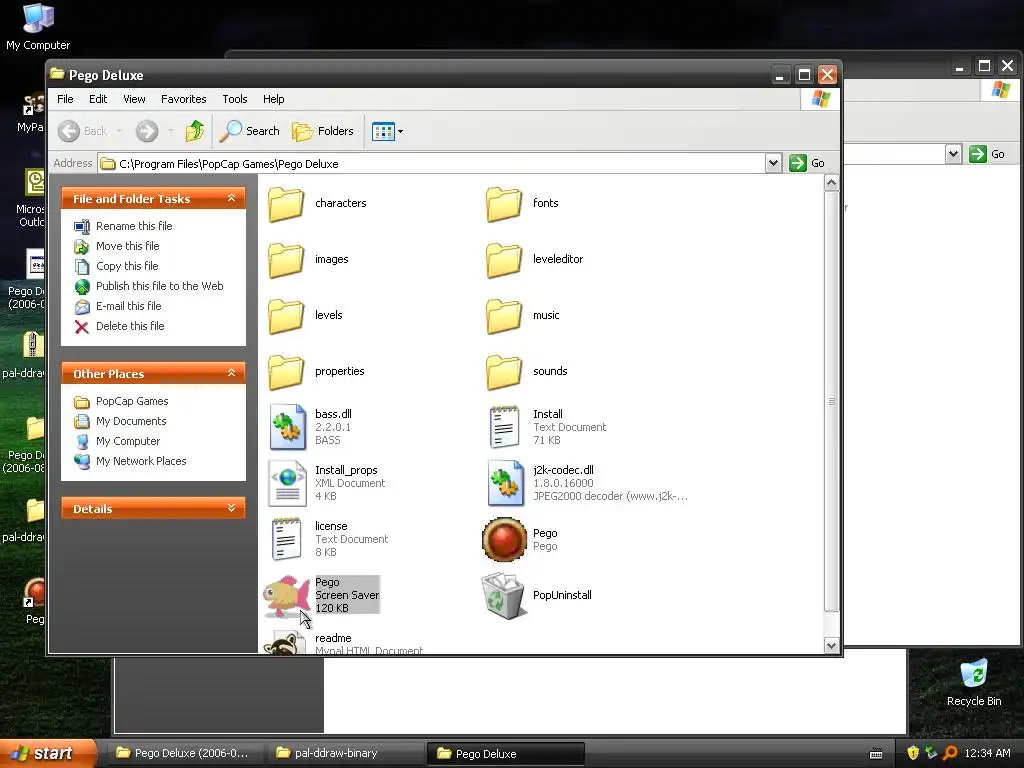Select the leveleditor folder

pyautogui.click(x=534, y=260)
